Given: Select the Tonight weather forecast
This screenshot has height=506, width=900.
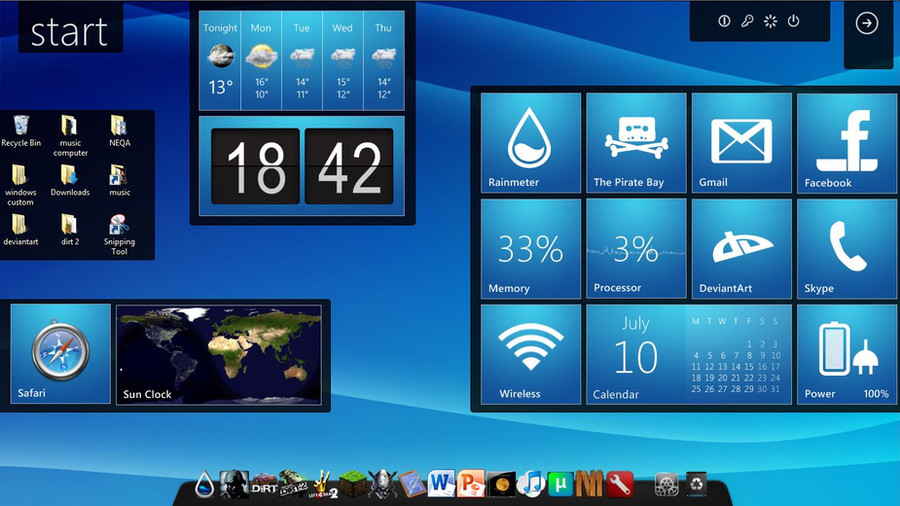Looking at the screenshot, I should pyautogui.click(x=220, y=60).
